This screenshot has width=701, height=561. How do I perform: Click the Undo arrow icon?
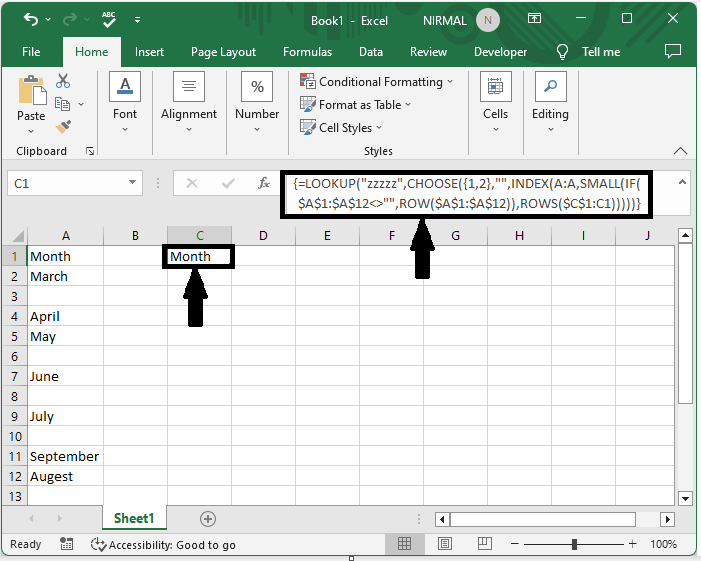[31, 19]
